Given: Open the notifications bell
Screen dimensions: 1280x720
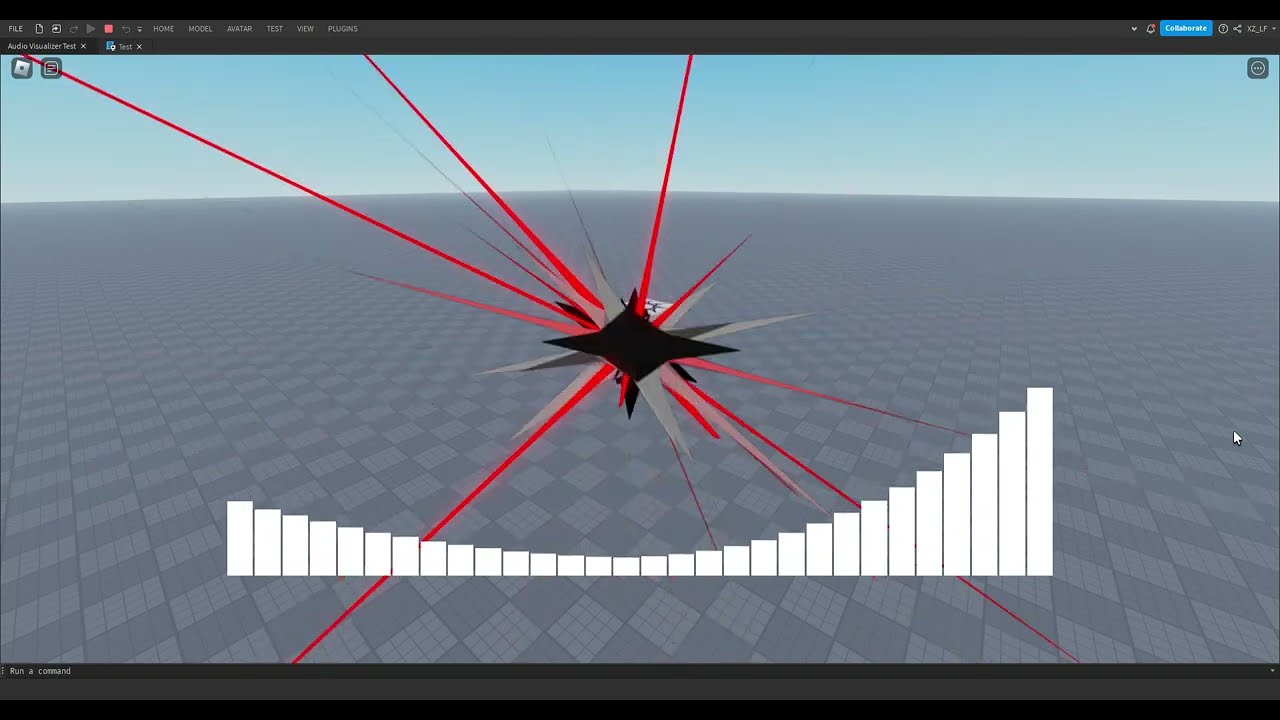Looking at the screenshot, I should (x=1151, y=29).
